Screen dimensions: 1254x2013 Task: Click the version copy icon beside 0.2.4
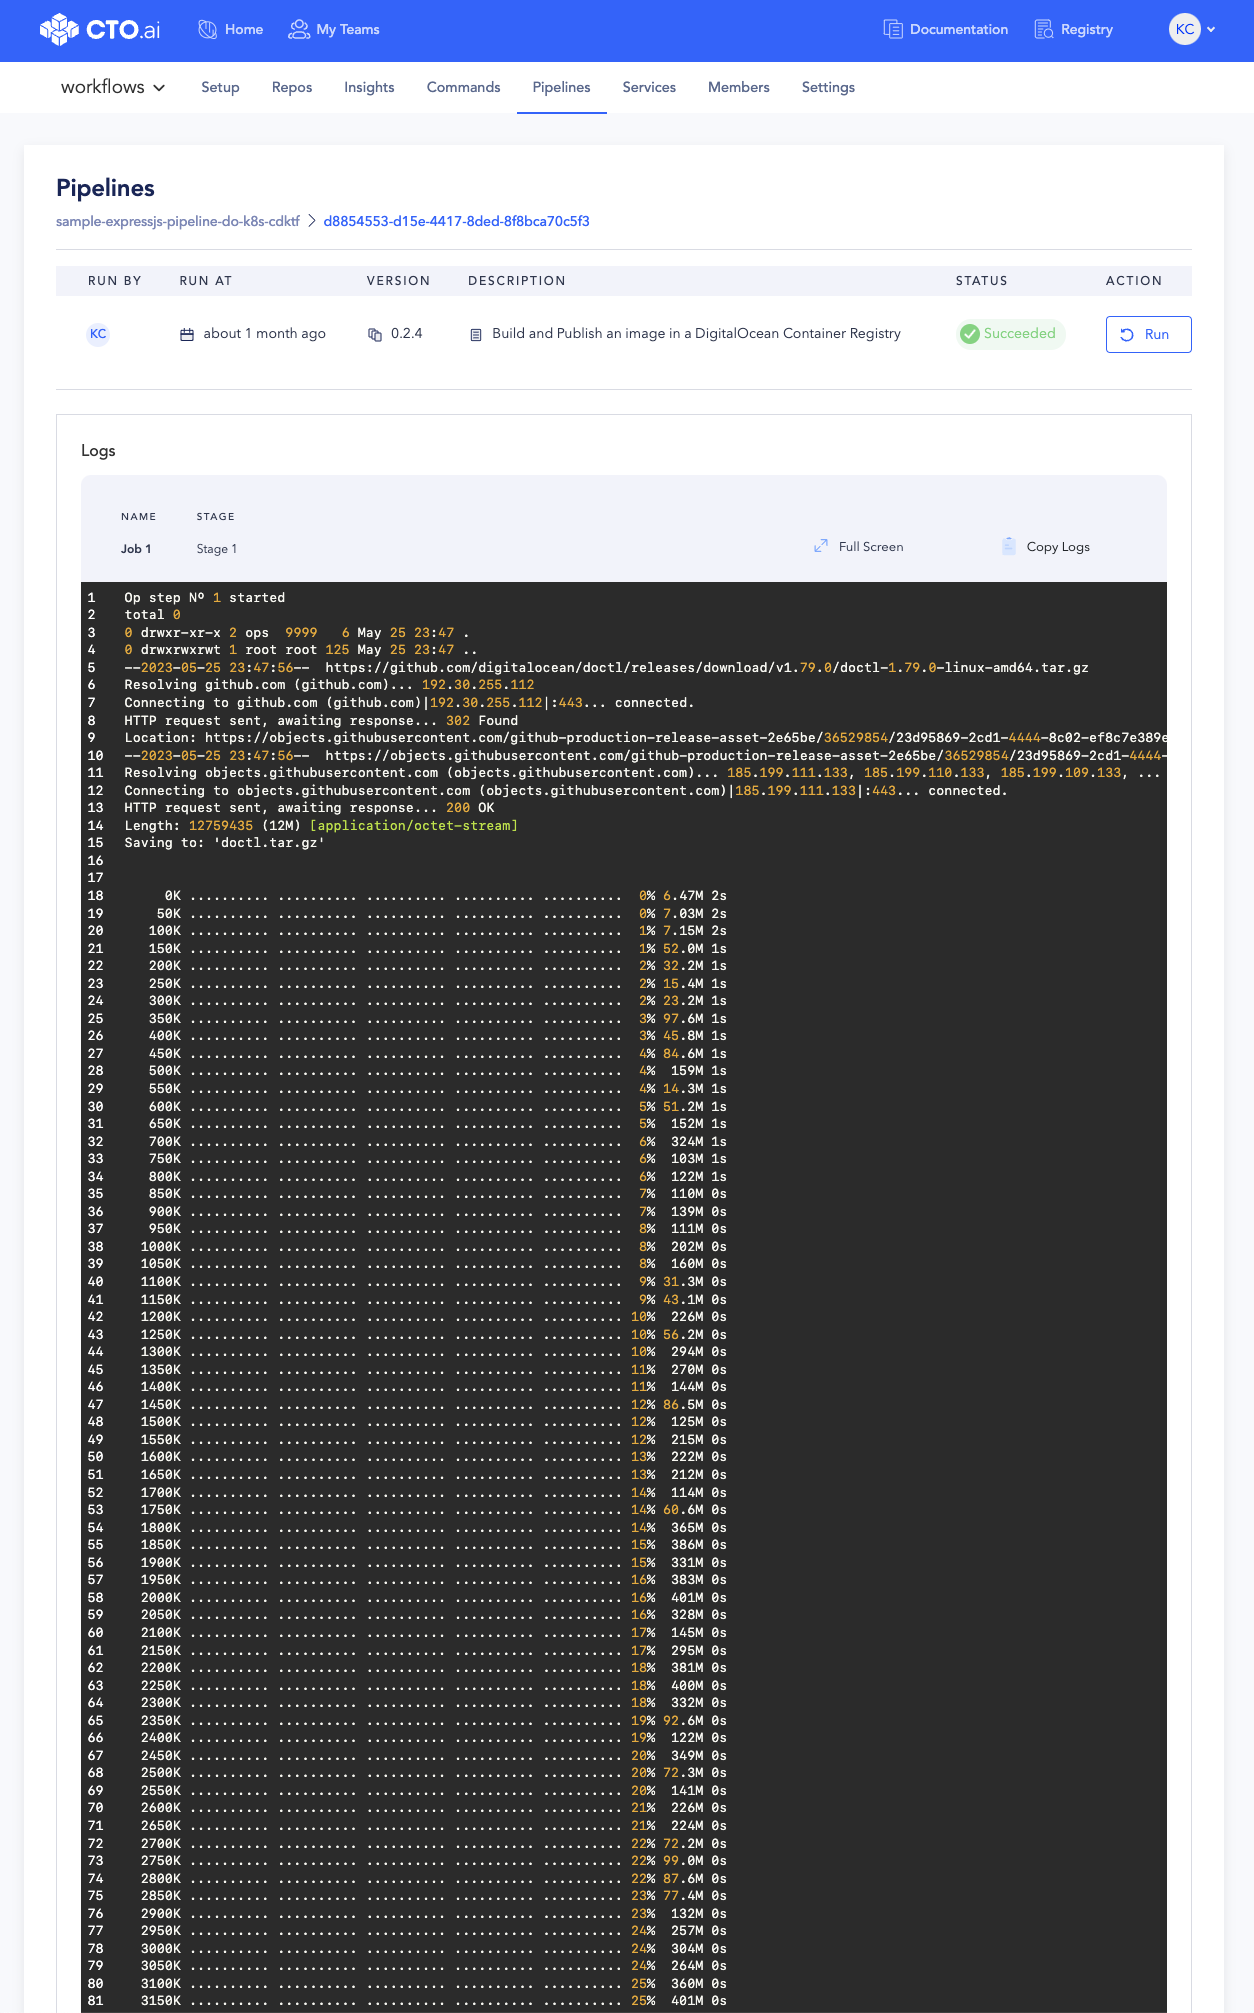(375, 334)
